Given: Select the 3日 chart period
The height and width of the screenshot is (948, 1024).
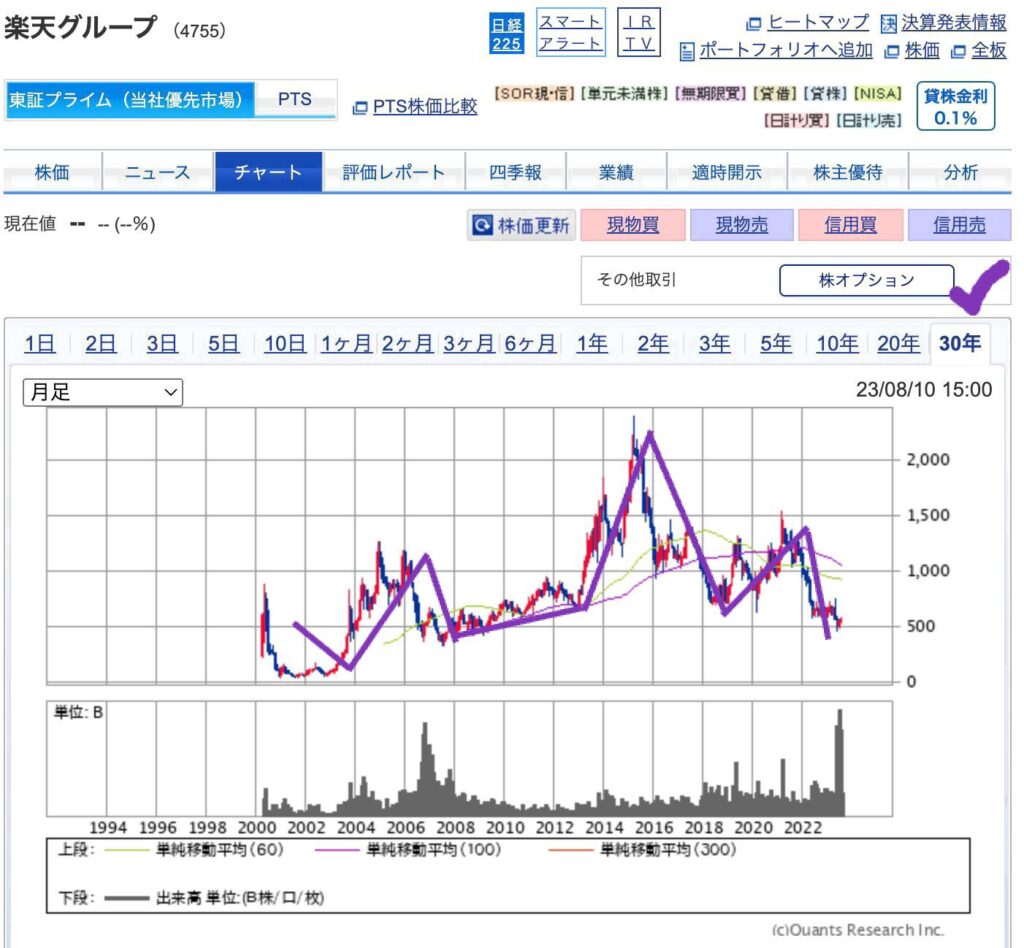Looking at the screenshot, I should pyautogui.click(x=162, y=343).
